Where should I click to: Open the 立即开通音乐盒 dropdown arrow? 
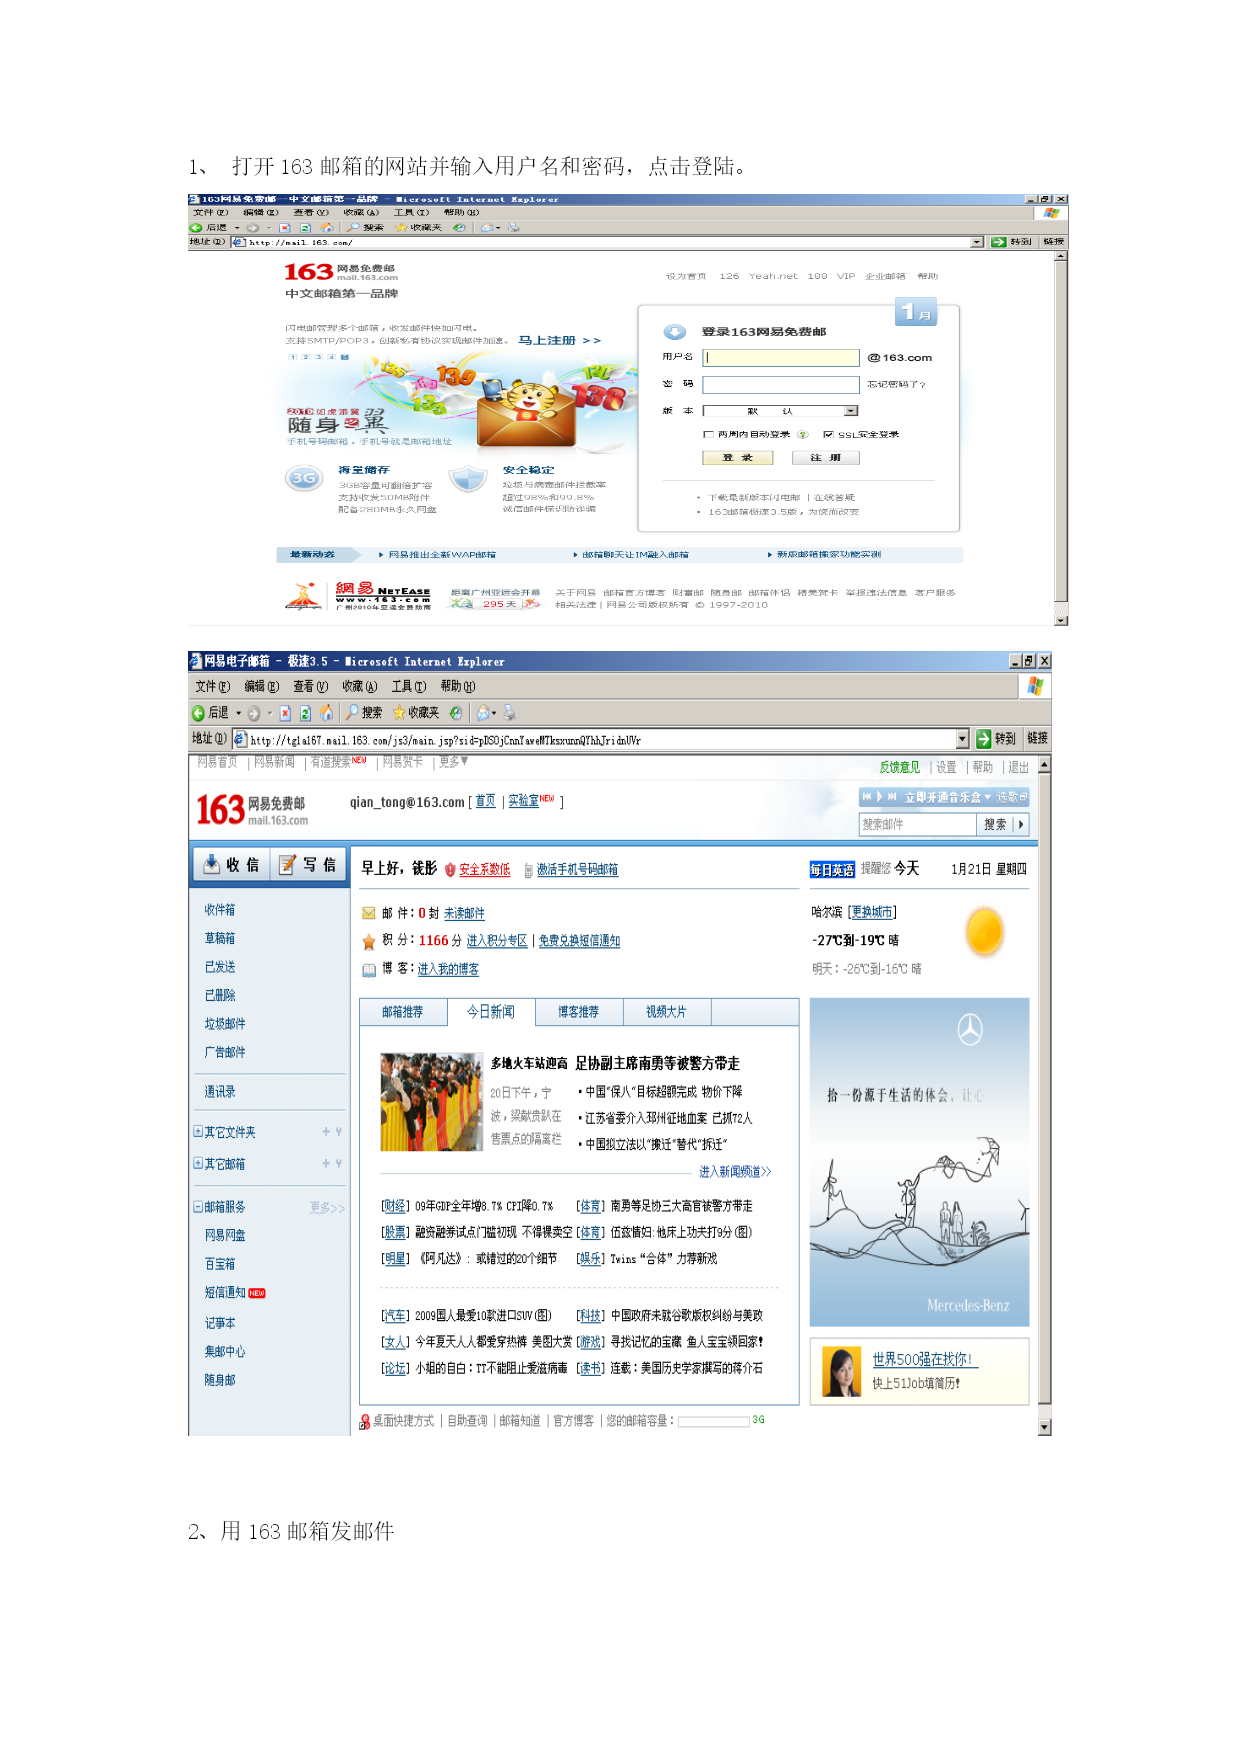(988, 797)
